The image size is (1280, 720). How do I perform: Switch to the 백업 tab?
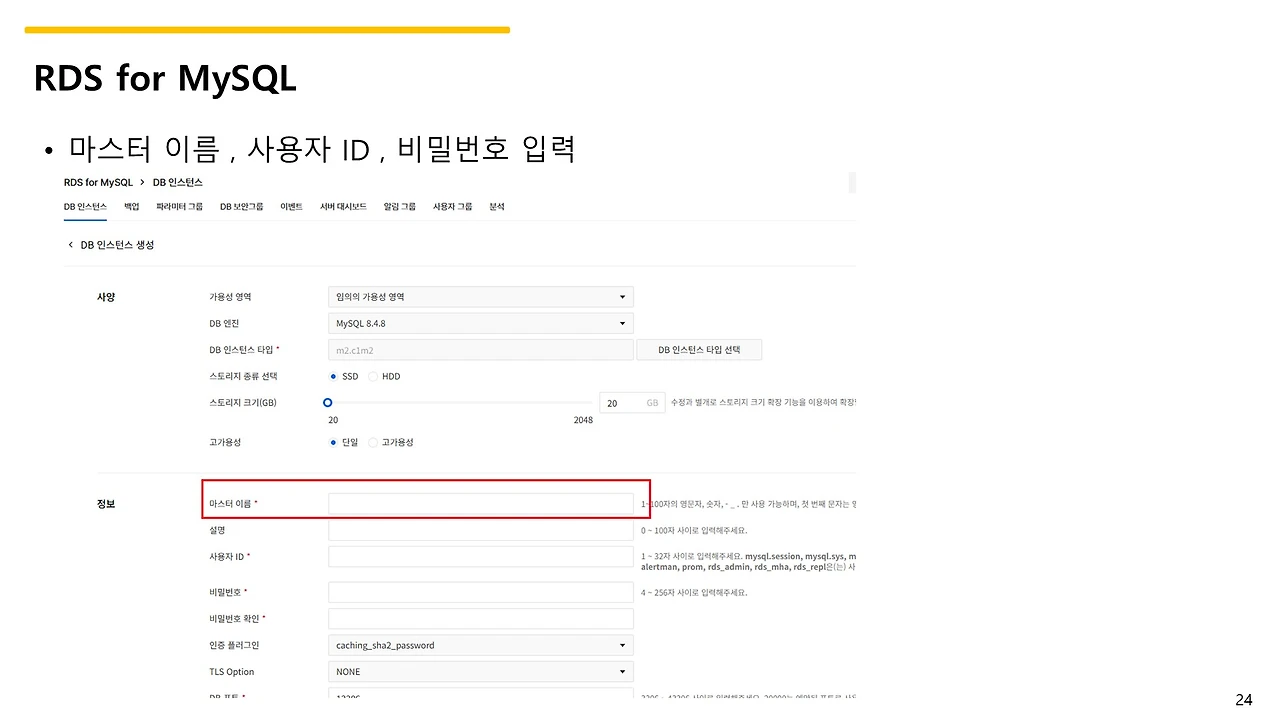131,206
